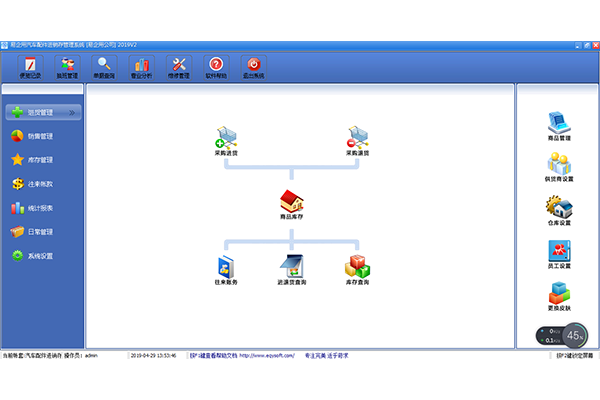Open the bar-chart business analysis toolbar icon
This screenshot has height=400, width=600.
click(x=142, y=68)
